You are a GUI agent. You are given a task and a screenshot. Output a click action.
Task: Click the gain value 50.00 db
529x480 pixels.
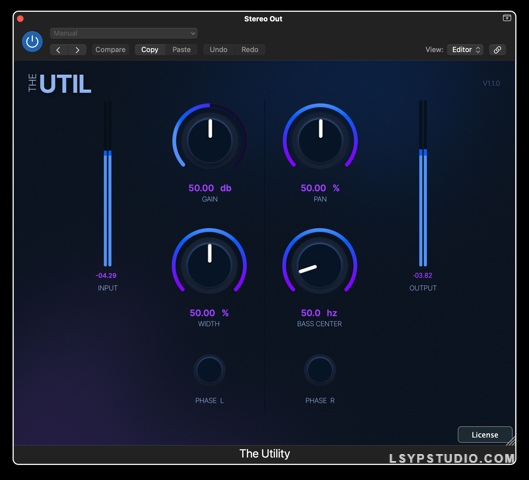(x=210, y=188)
